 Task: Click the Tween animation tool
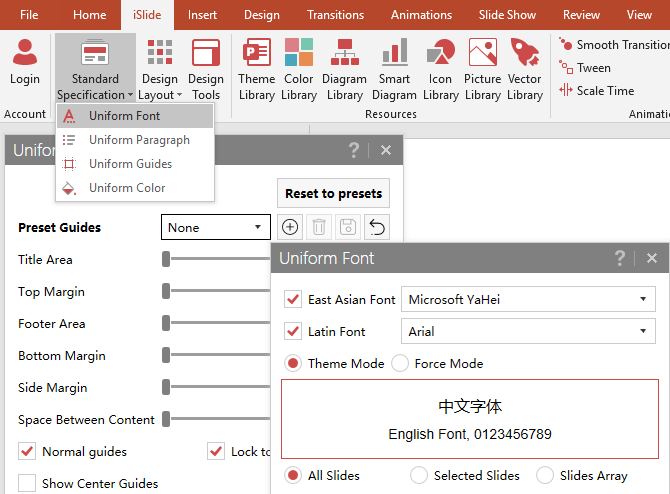pyautogui.click(x=585, y=68)
